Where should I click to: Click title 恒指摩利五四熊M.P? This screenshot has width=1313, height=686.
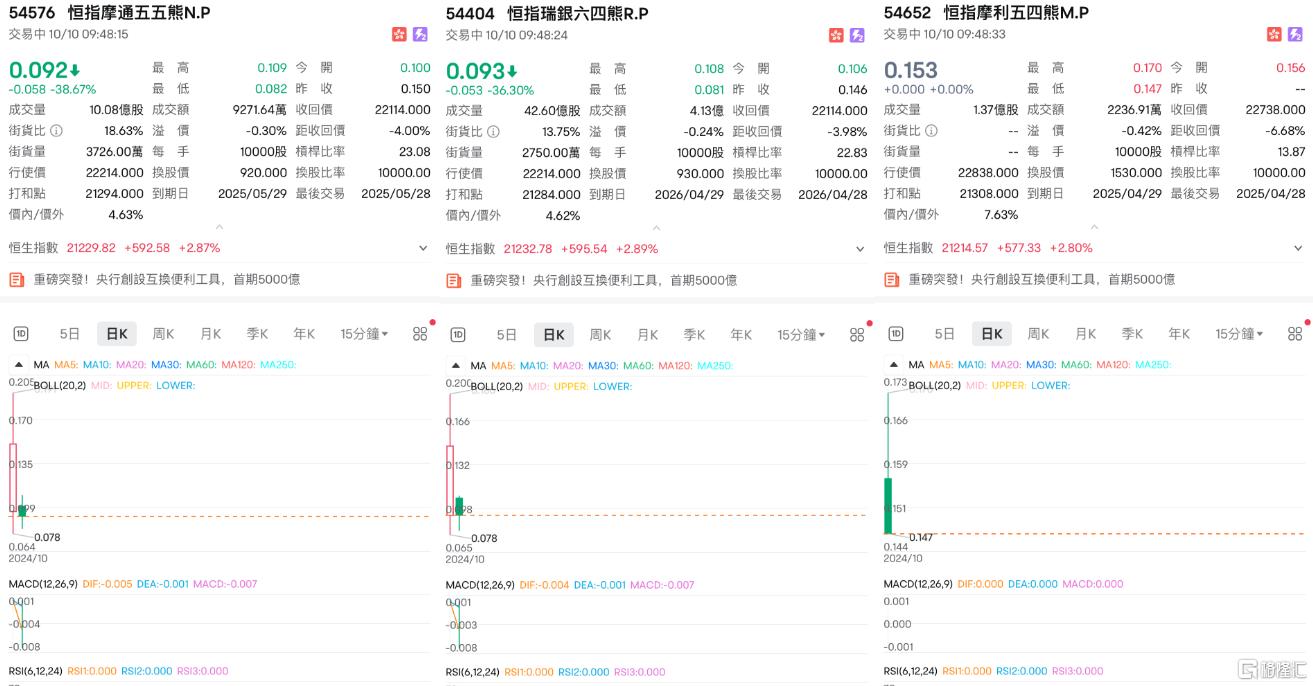[1016, 13]
